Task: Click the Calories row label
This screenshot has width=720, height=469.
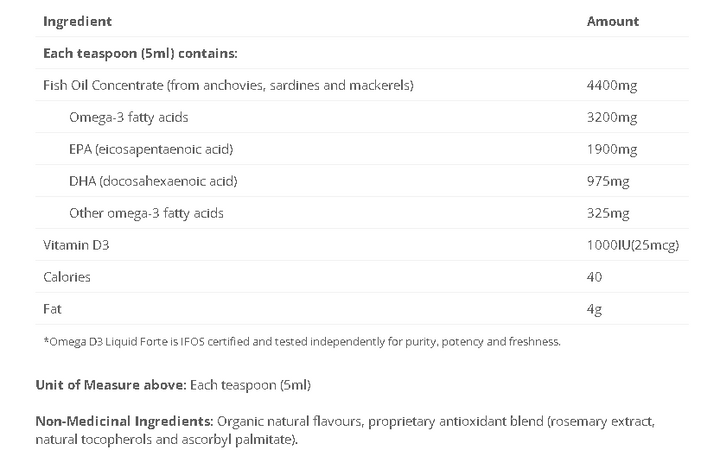Action: pyautogui.click(x=67, y=277)
